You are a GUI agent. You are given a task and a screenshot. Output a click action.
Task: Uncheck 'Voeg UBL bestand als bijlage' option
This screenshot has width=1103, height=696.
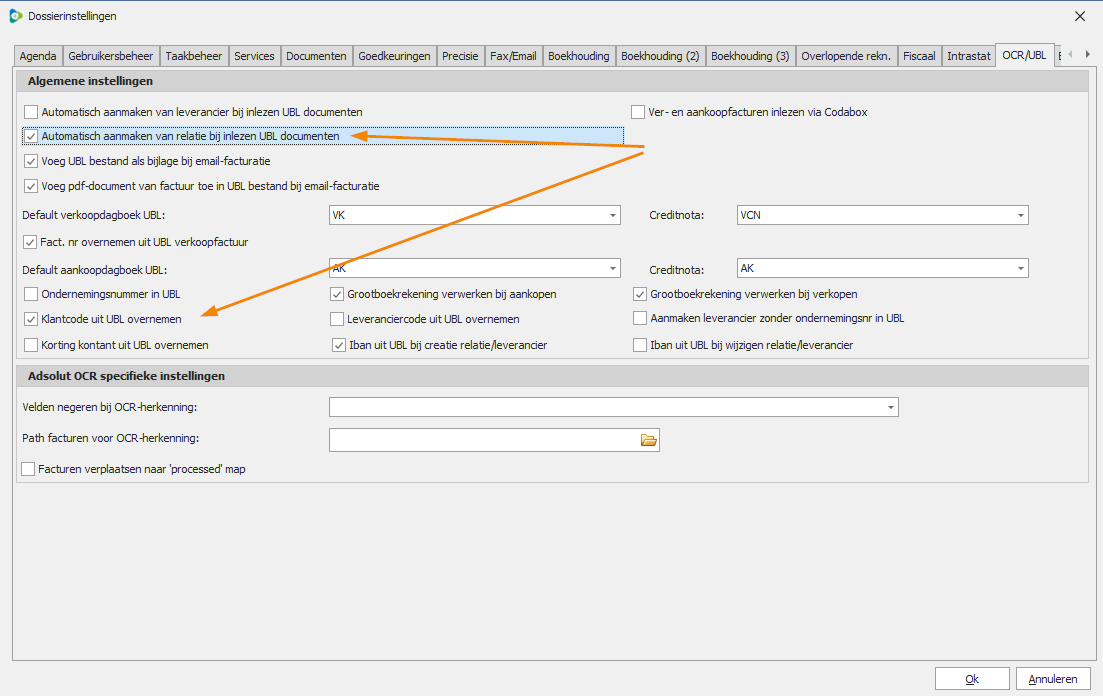pos(31,161)
